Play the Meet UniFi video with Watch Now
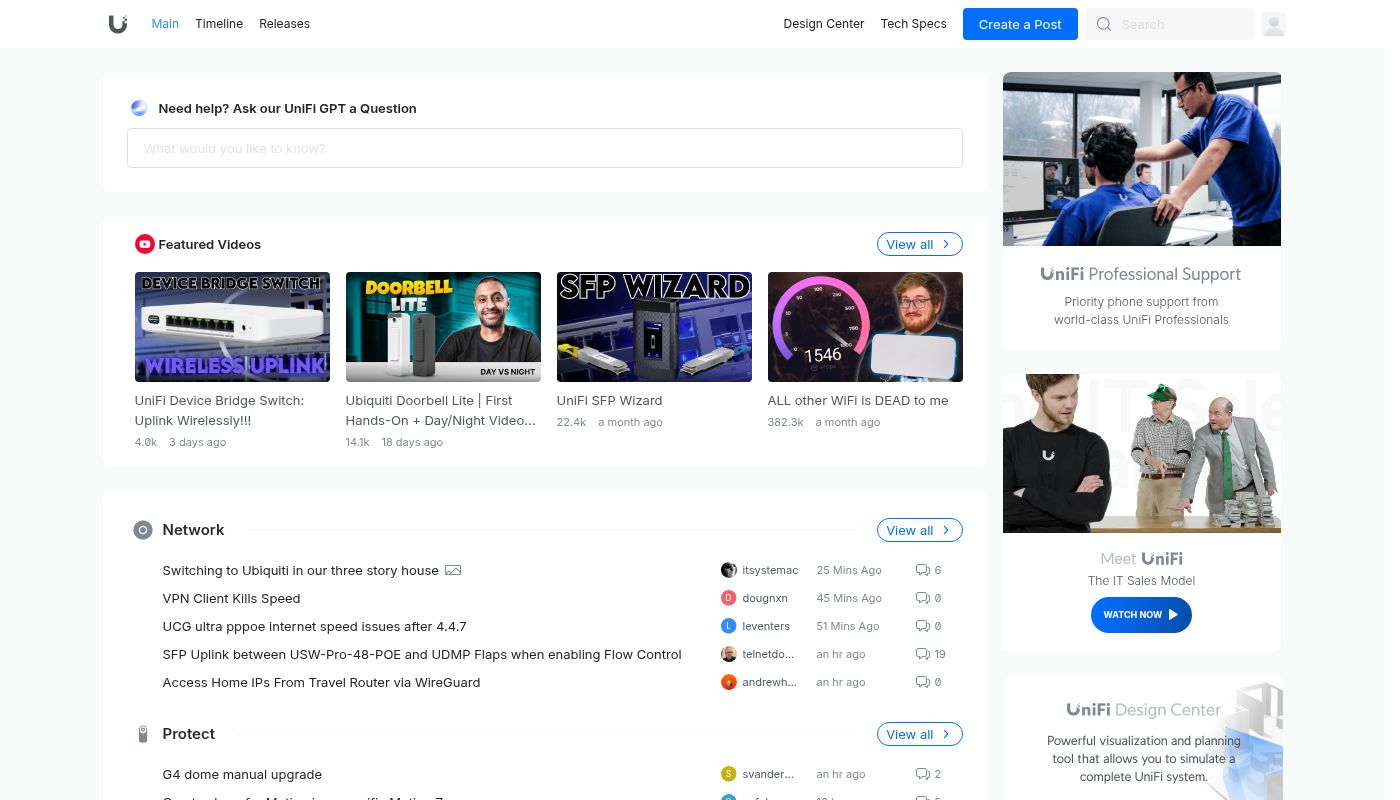Viewport: 1400px width, 800px height. [x=1140, y=615]
